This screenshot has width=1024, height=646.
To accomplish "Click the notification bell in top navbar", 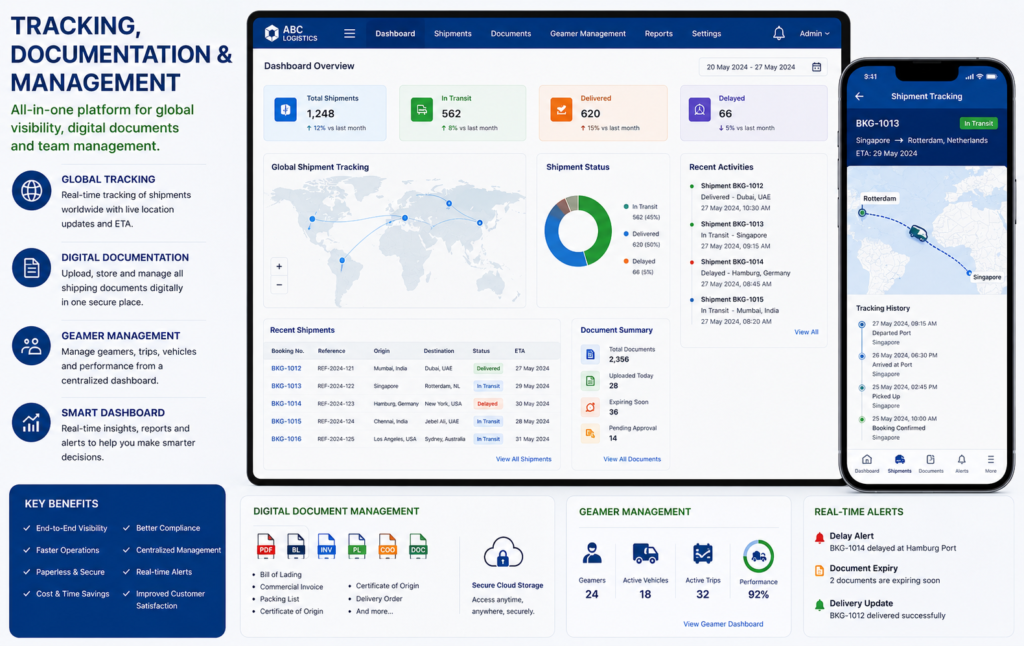I will pyautogui.click(x=778, y=33).
